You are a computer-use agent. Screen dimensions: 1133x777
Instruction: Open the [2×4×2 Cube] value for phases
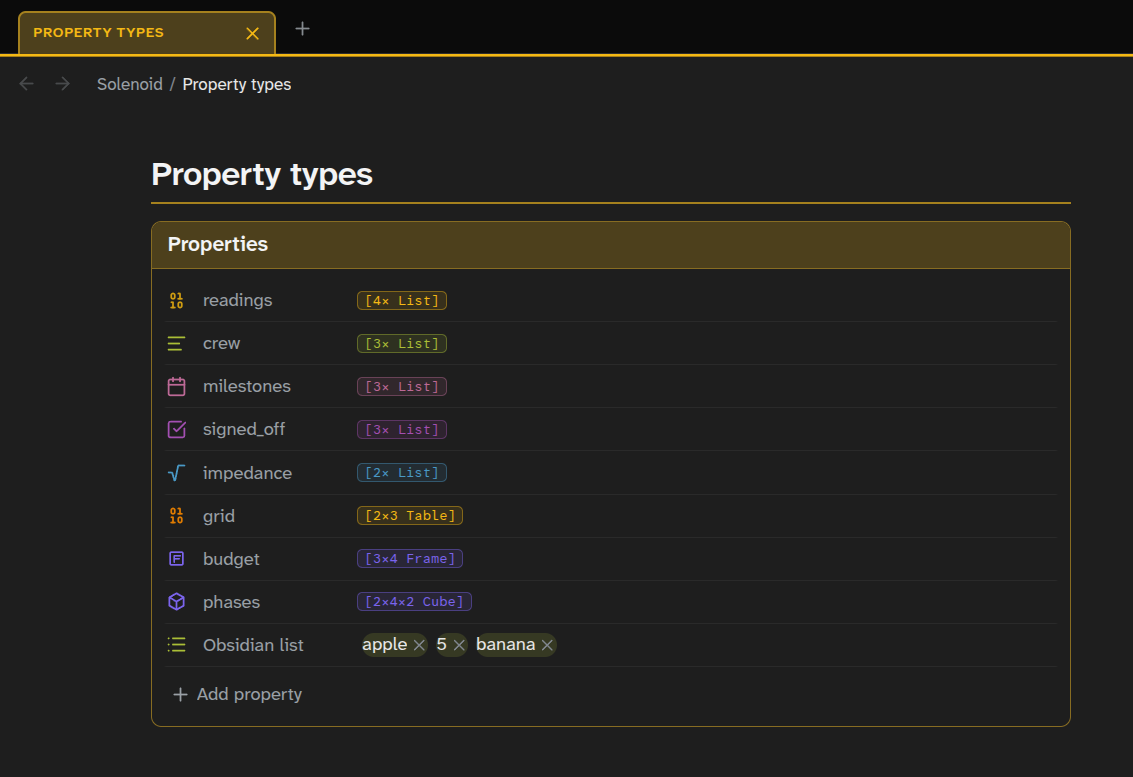point(414,601)
